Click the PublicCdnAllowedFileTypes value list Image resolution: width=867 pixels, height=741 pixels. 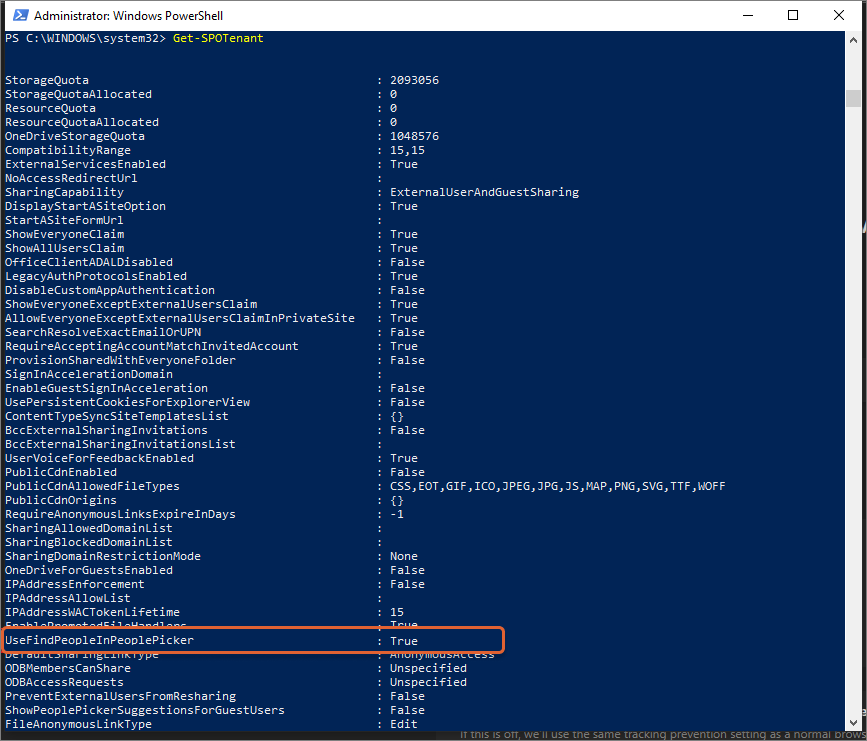pos(557,486)
